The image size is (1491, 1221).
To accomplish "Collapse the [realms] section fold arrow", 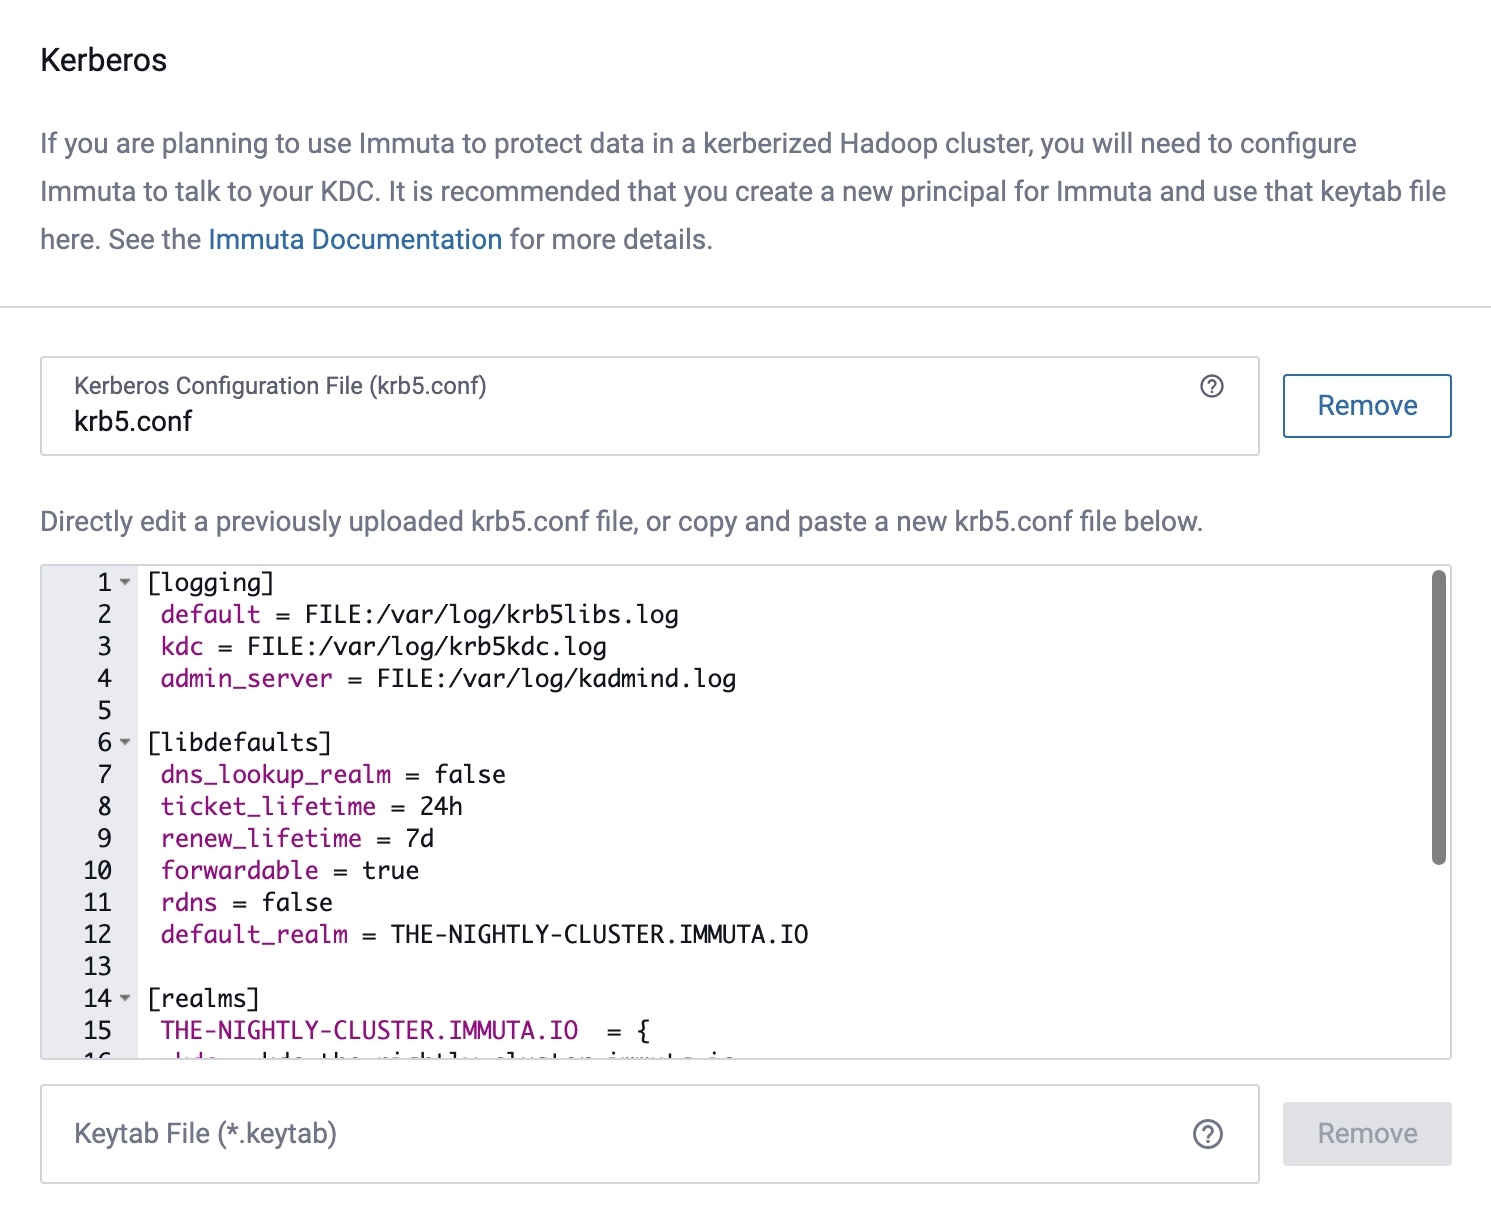I will [x=125, y=998].
